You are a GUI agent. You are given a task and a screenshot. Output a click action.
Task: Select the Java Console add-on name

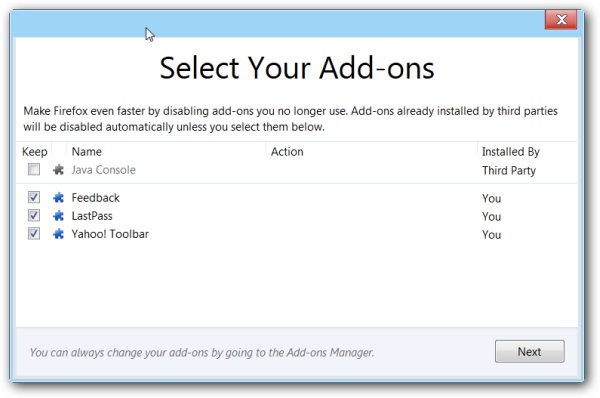pos(103,170)
